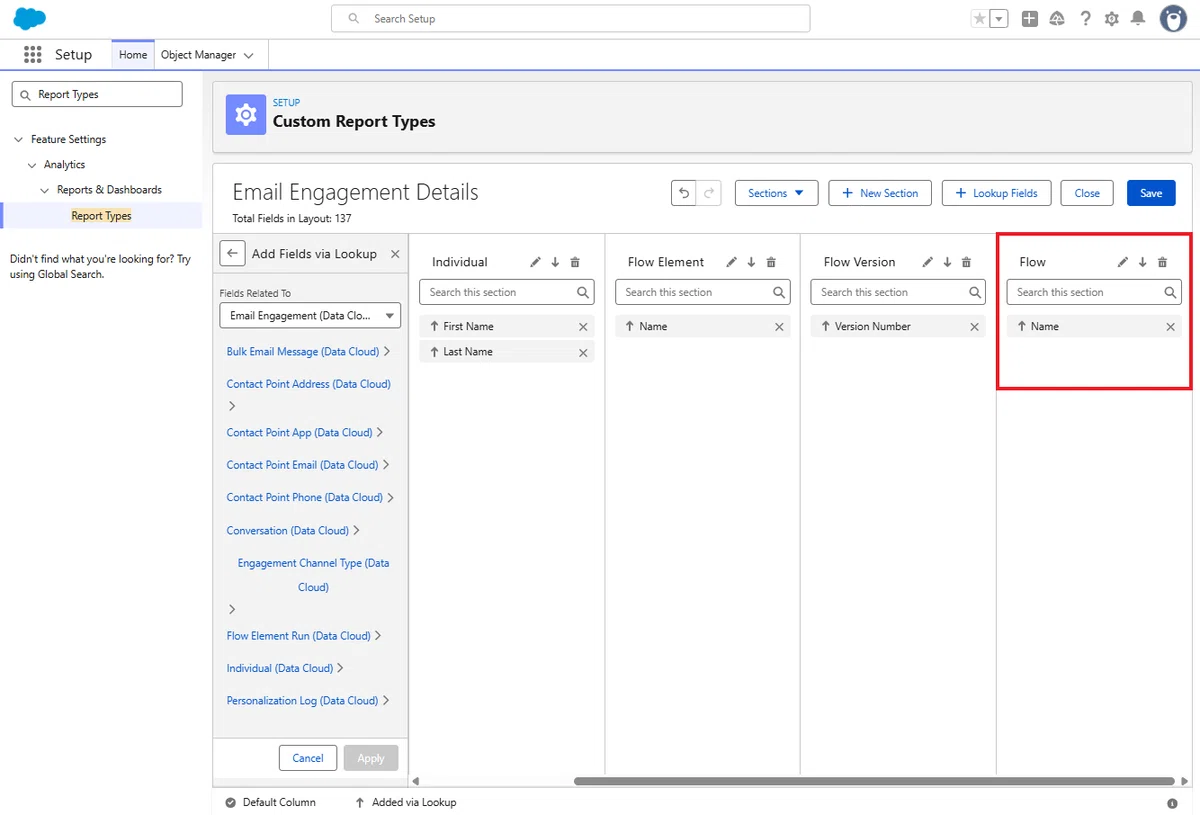Image resolution: width=1200 pixels, height=815 pixels.
Task: Open notifications bell icon
Action: tap(1138, 19)
